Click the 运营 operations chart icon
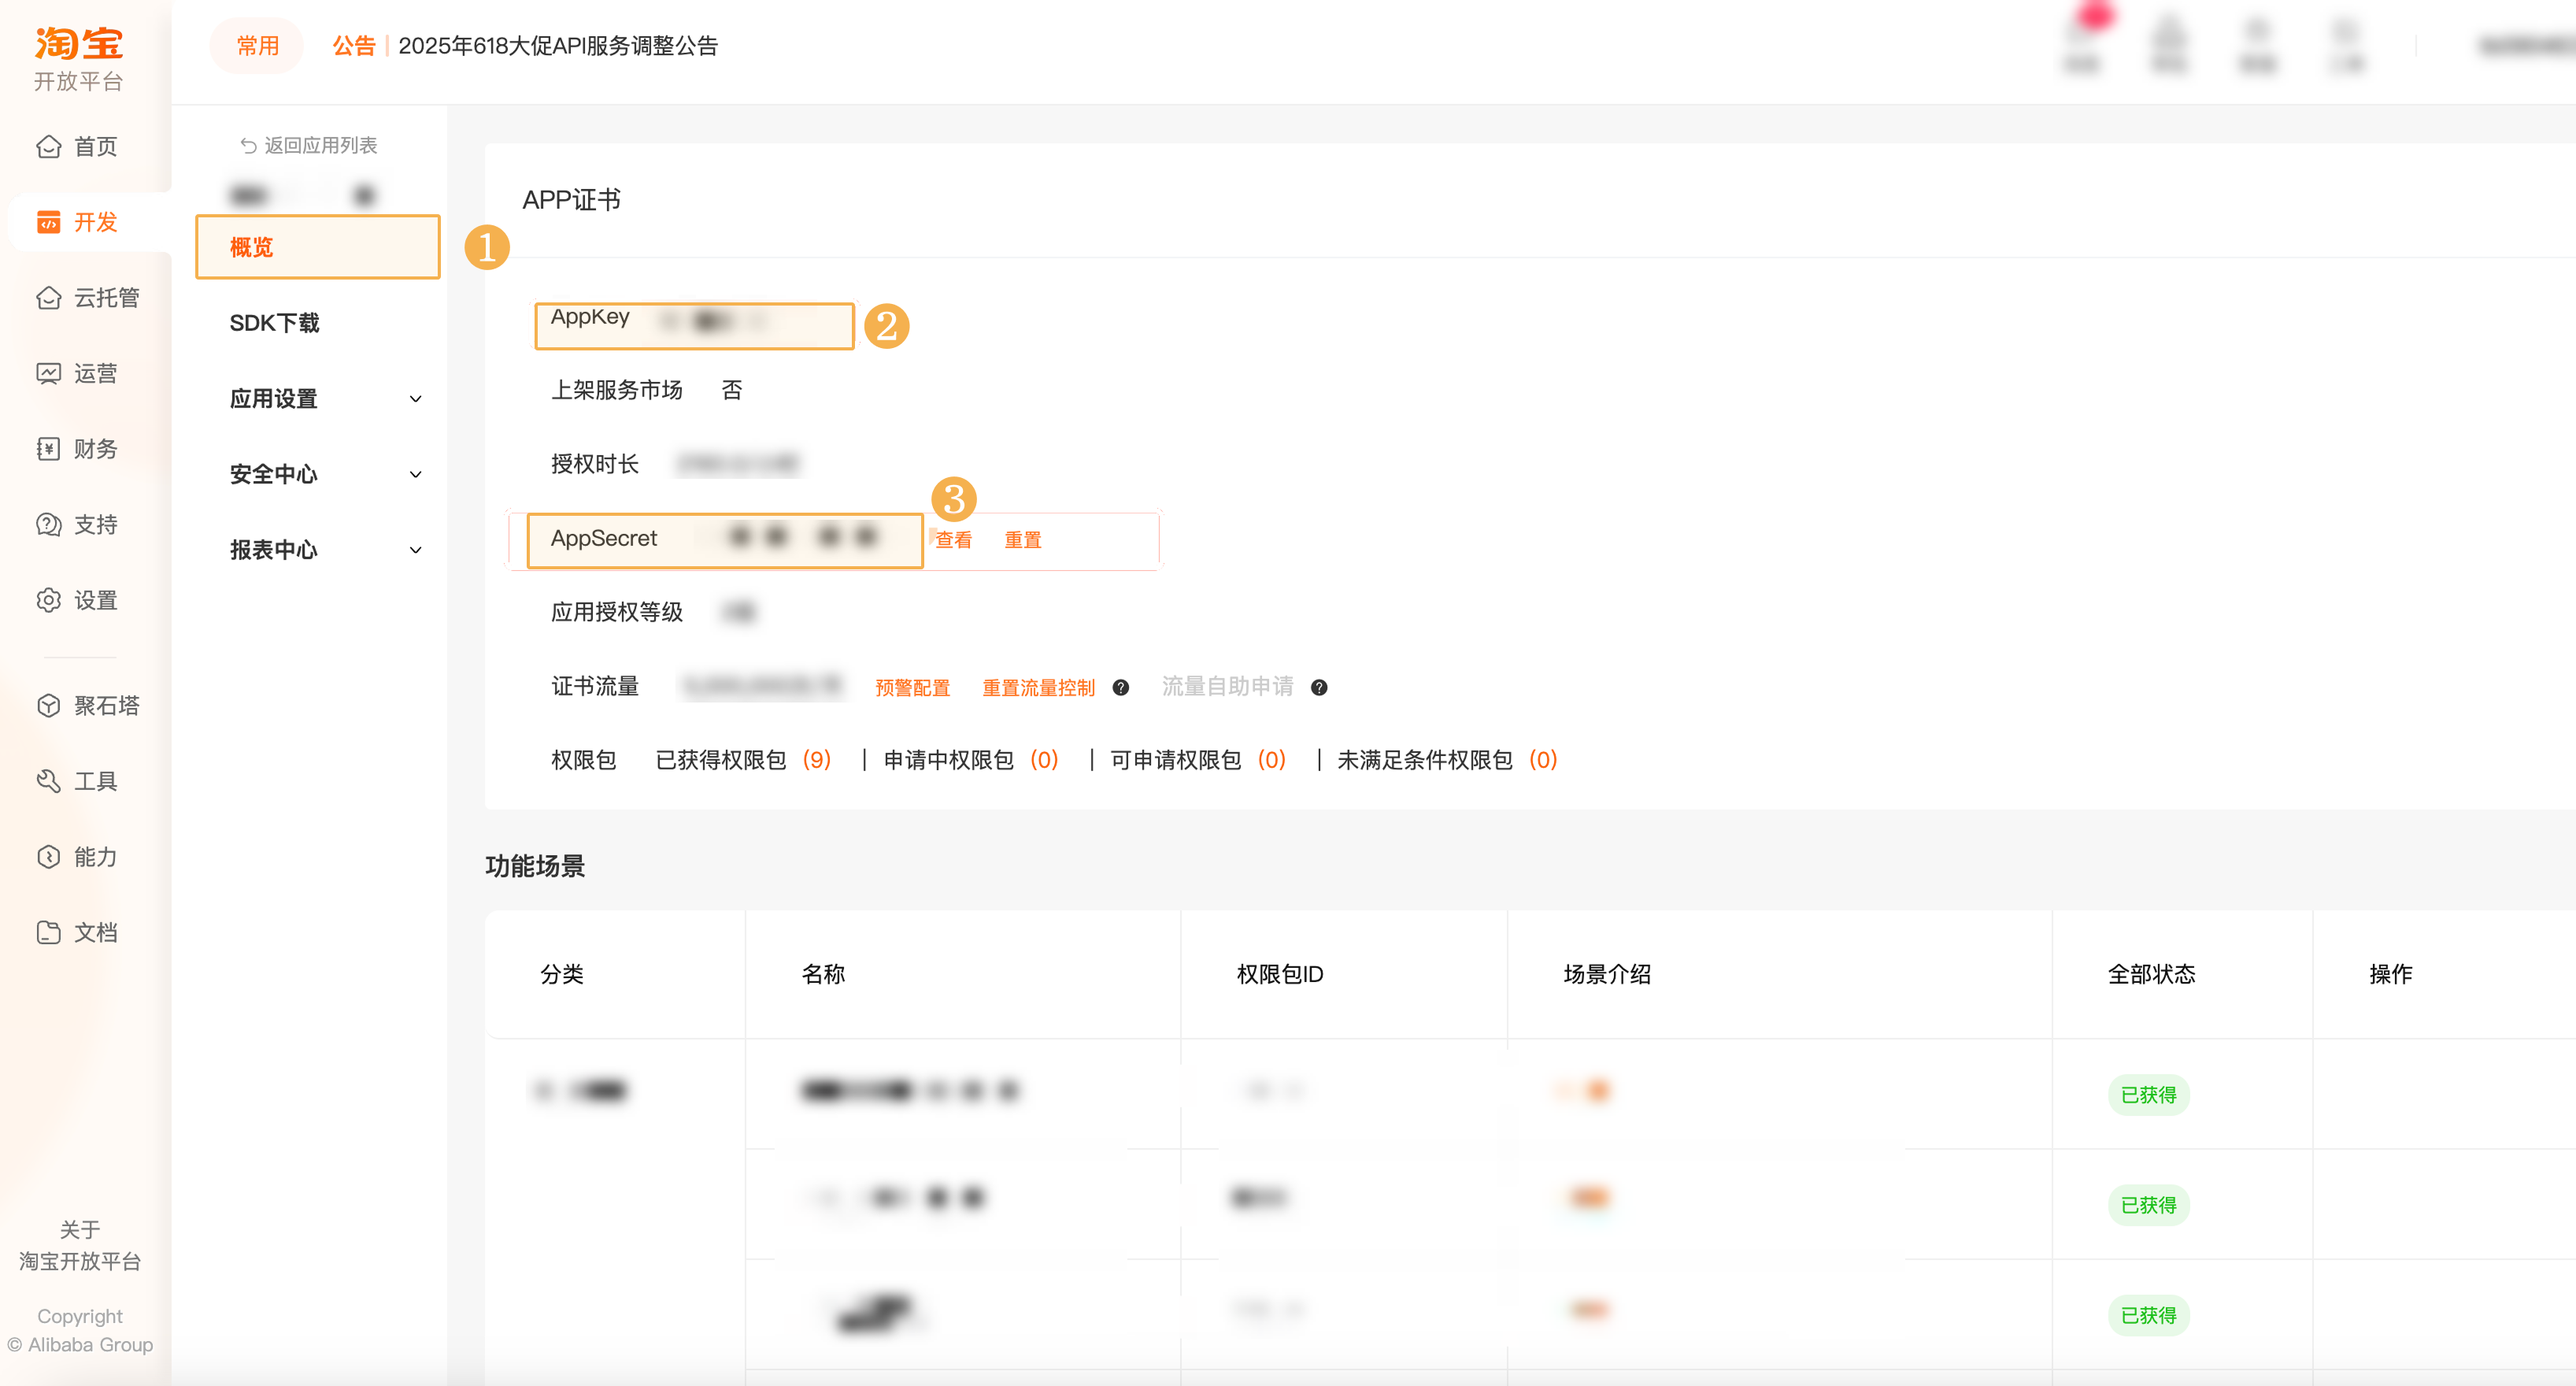This screenshot has width=2576, height=1386. [x=48, y=373]
